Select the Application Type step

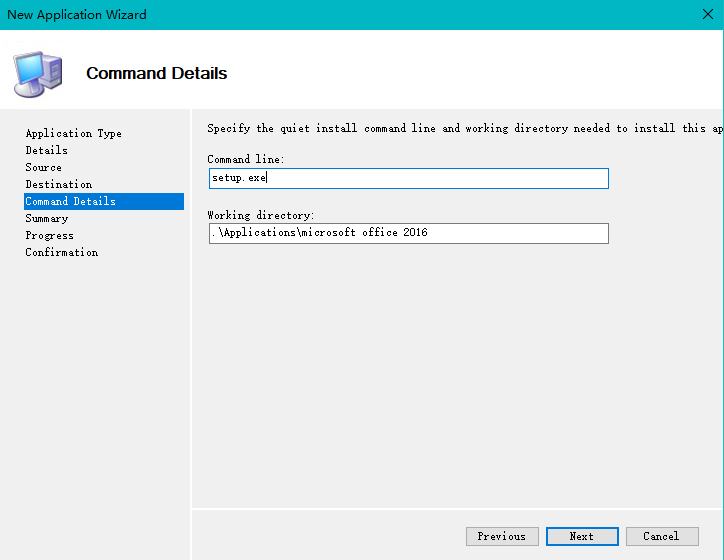tap(73, 133)
